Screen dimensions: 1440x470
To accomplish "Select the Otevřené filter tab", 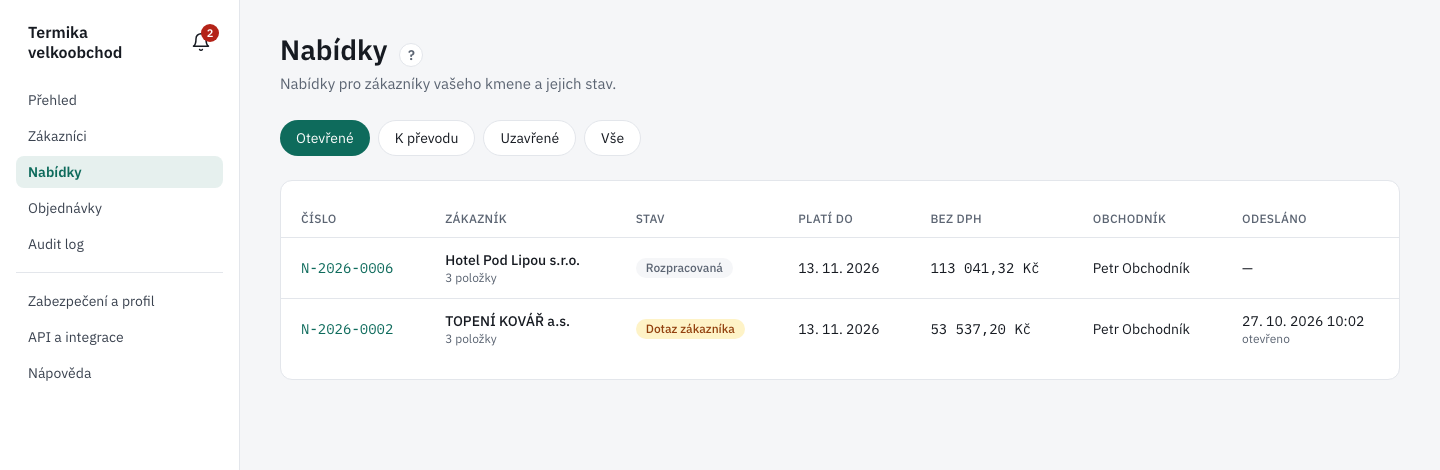I will [325, 138].
